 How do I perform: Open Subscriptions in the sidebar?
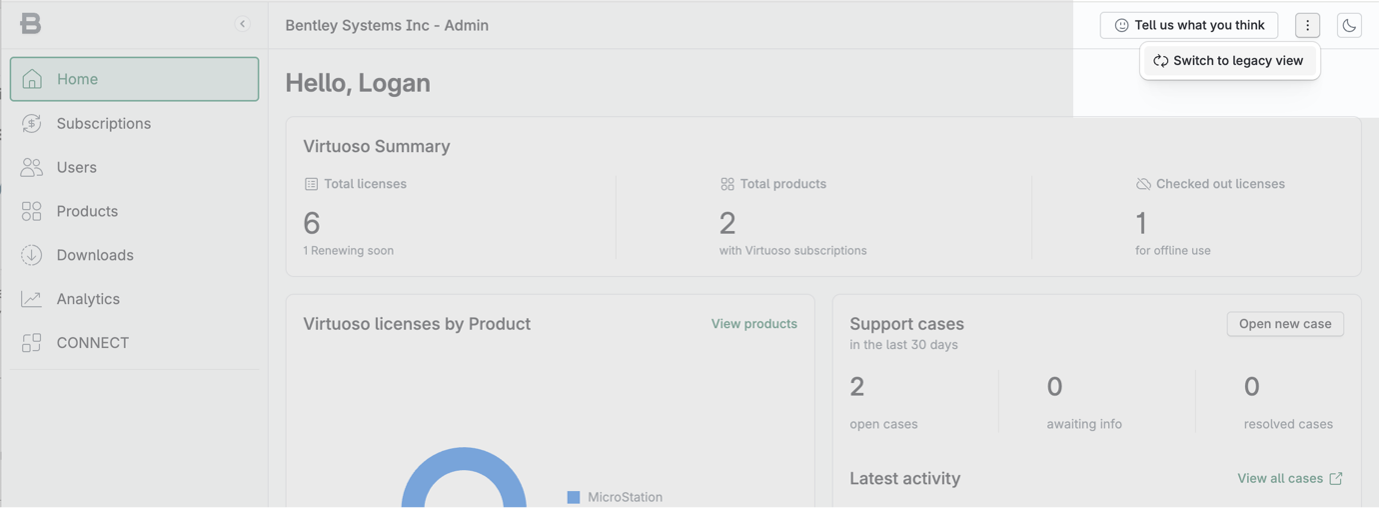coord(135,124)
